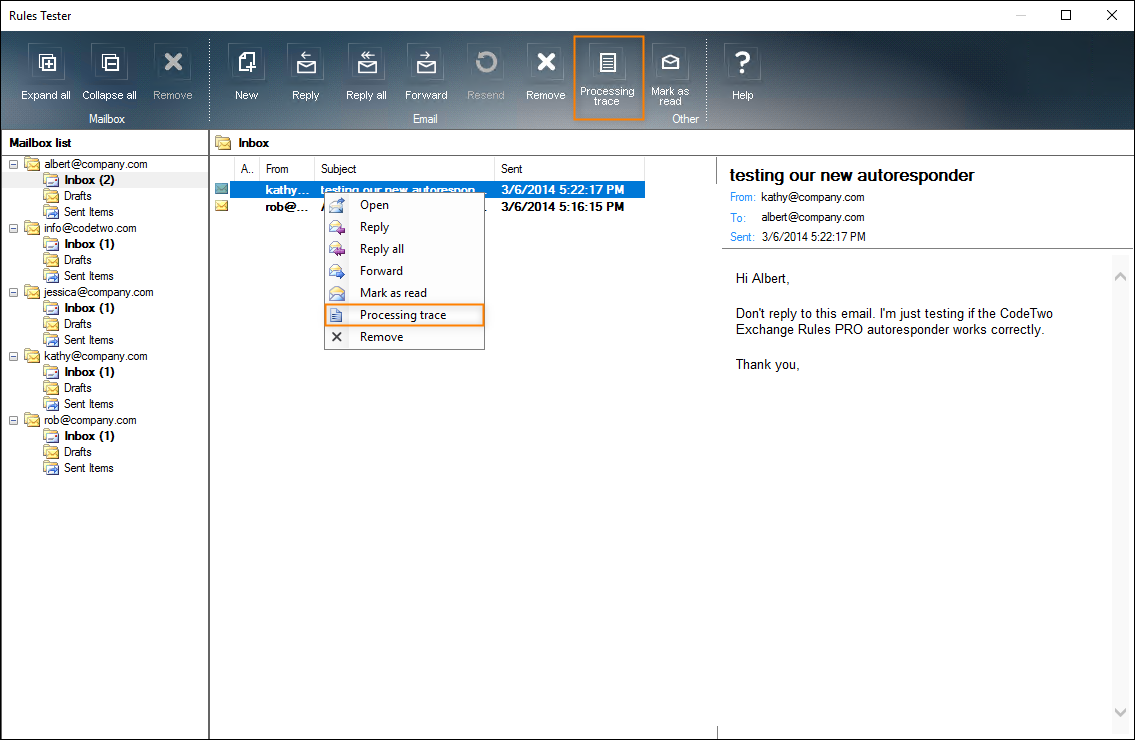Viewport: 1135px width, 740px height.
Task: Click the preview subject heading text
Action: (851, 175)
